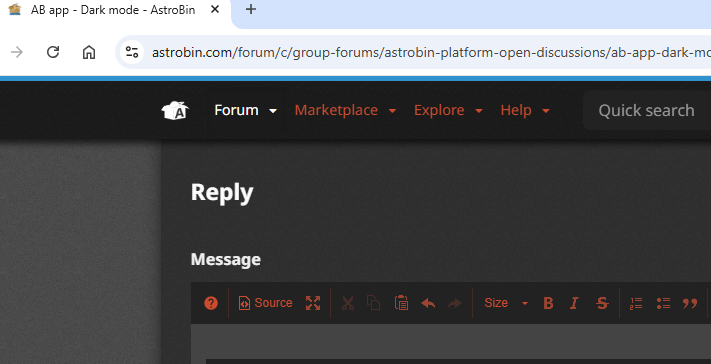This screenshot has width=711, height=364.
Task: Click the Redo arrow icon
Action: (x=454, y=303)
